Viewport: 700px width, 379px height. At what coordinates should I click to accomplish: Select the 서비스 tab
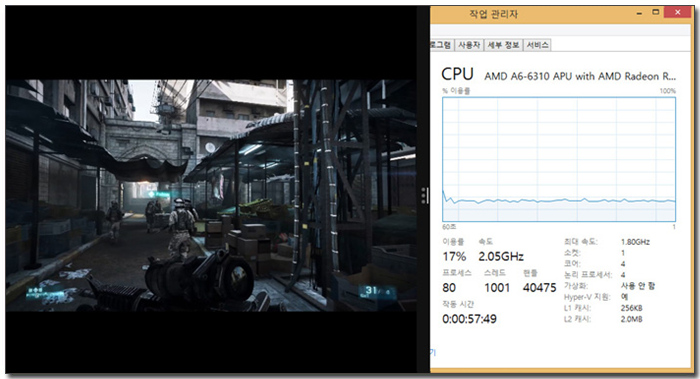537,45
